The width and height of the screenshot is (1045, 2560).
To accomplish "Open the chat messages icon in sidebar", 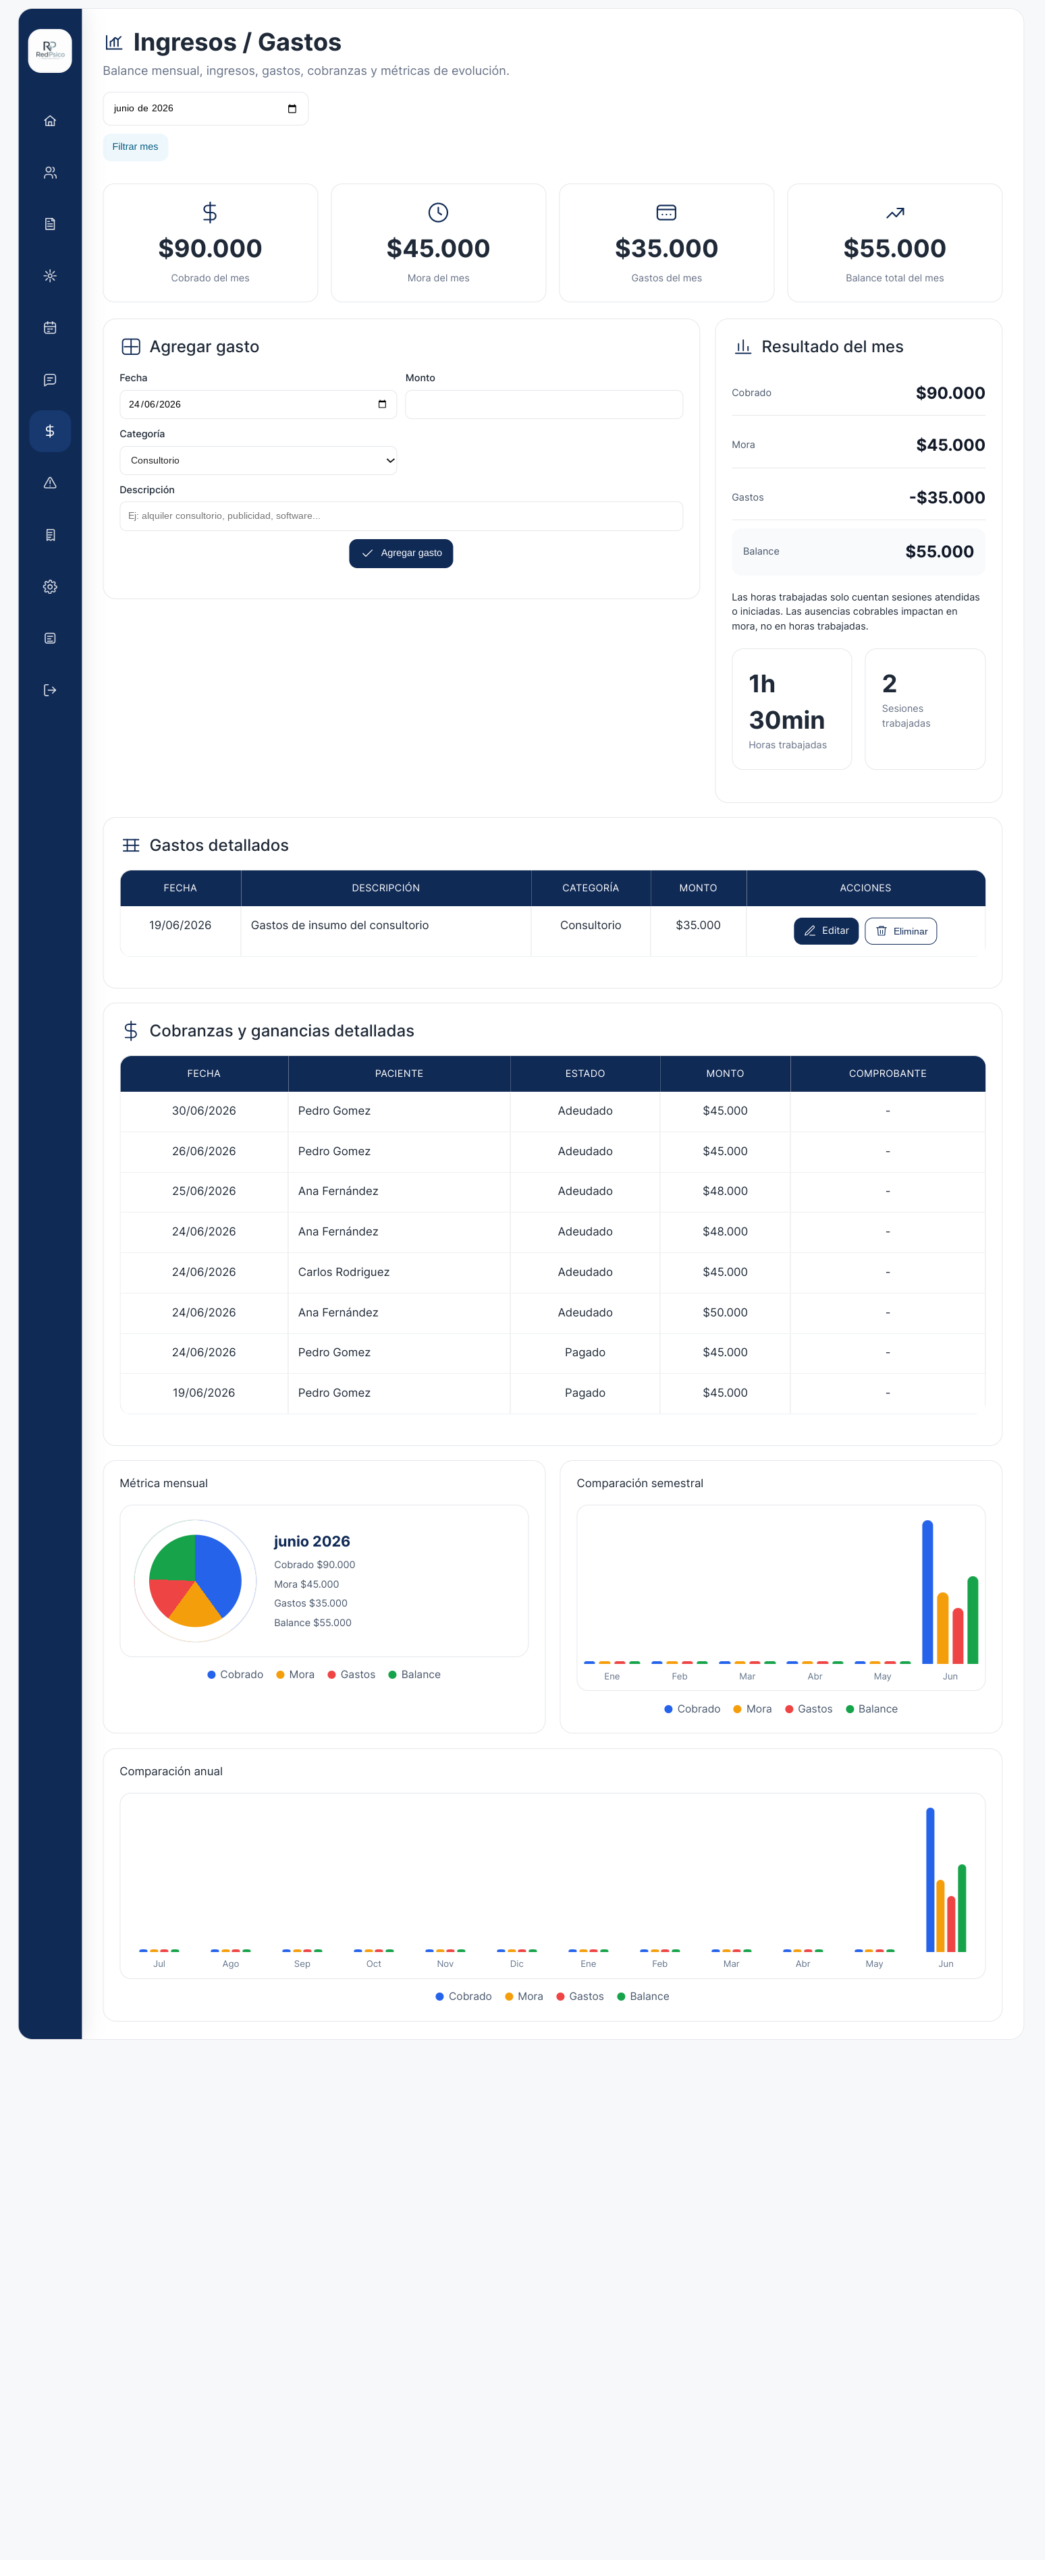I will [x=50, y=380].
